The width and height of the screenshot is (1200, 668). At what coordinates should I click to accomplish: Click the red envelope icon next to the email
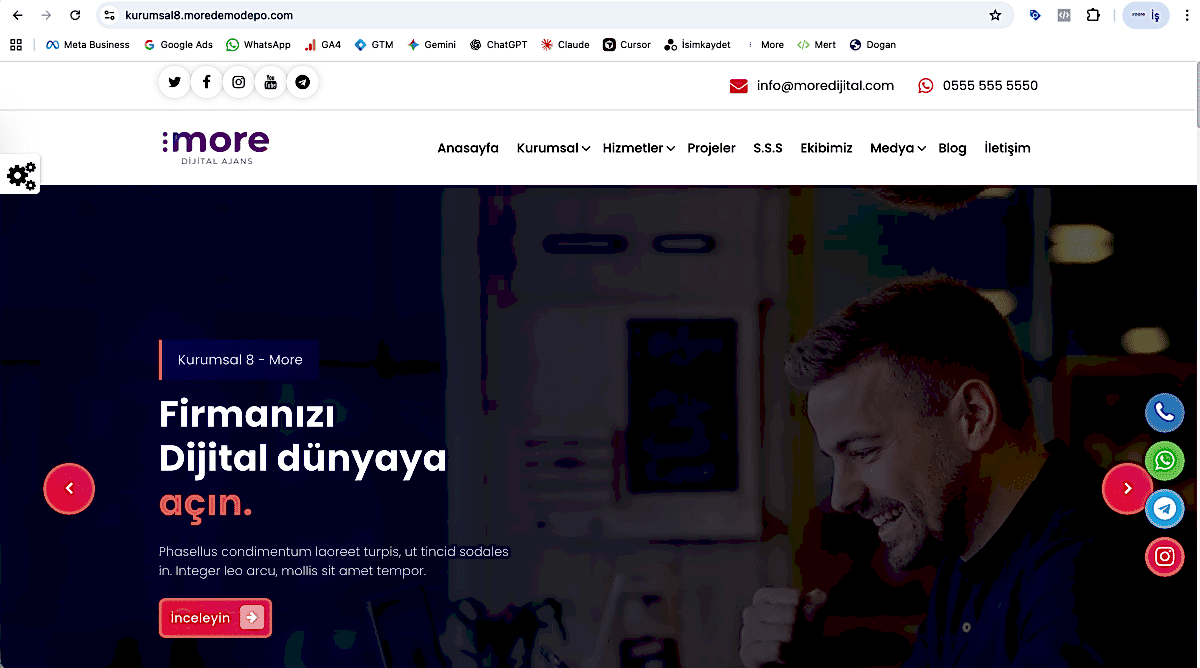(738, 85)
